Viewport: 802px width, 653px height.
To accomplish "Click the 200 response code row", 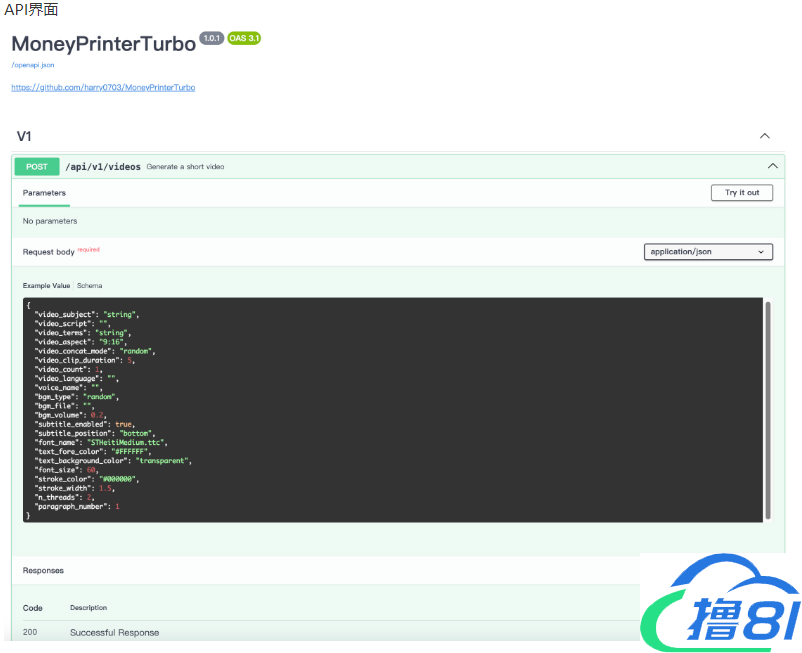I will [x=31, y=632].
